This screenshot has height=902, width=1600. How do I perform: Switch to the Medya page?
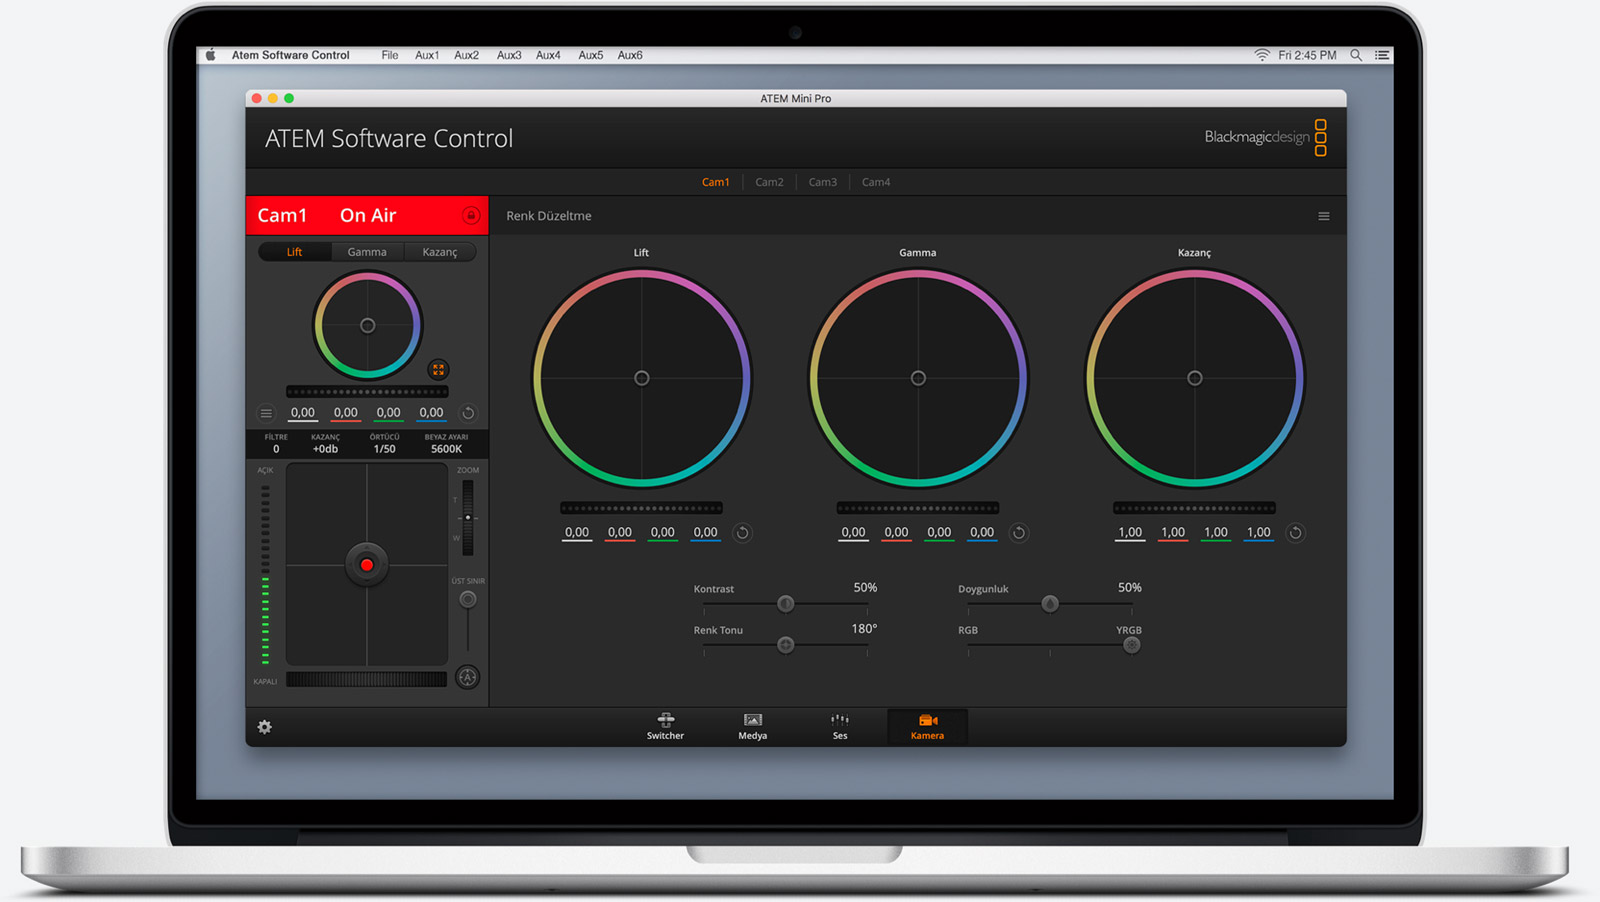point(751,726)
